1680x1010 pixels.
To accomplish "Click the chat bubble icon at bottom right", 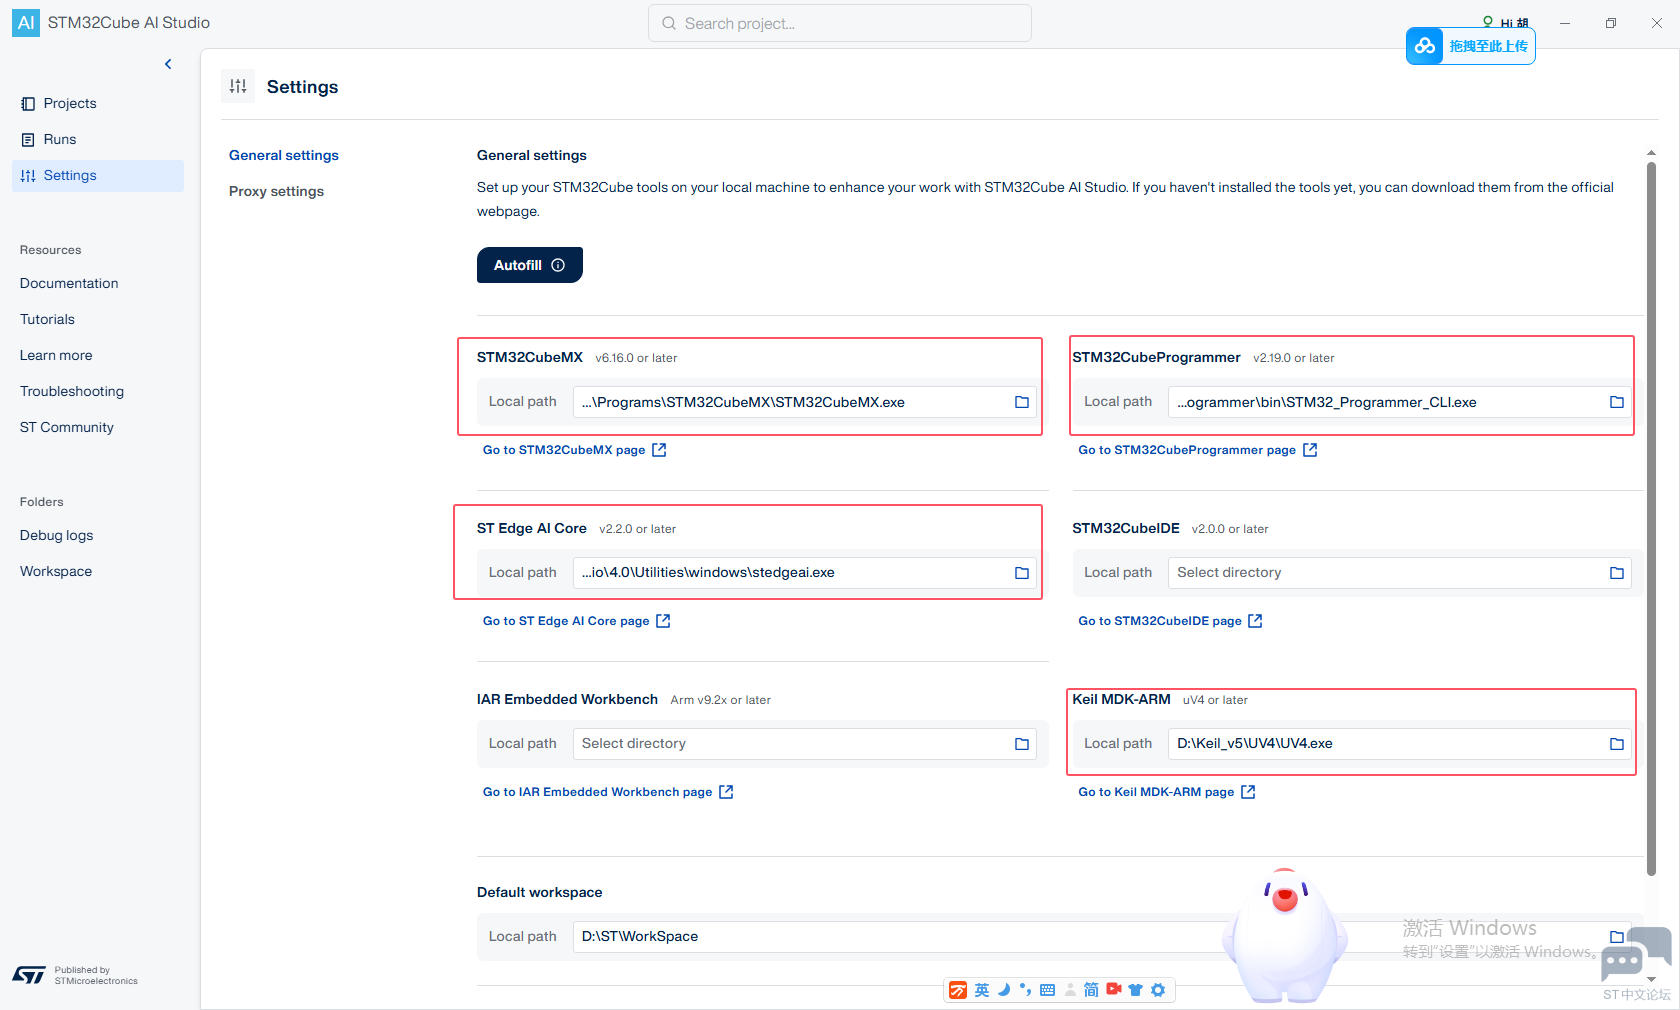I will tap(1636, 953).
